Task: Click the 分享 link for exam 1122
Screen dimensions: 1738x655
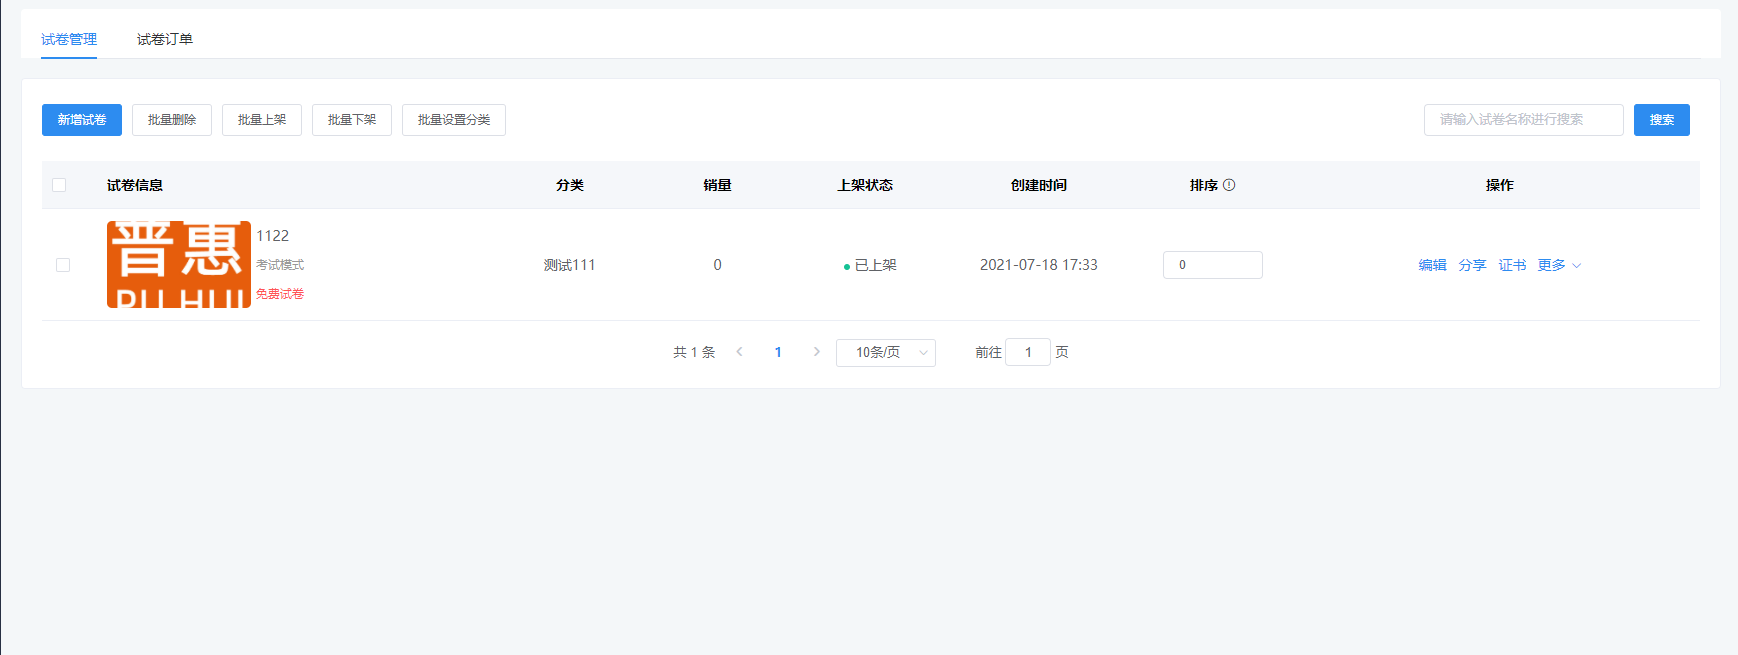Action: (1472, 265)
